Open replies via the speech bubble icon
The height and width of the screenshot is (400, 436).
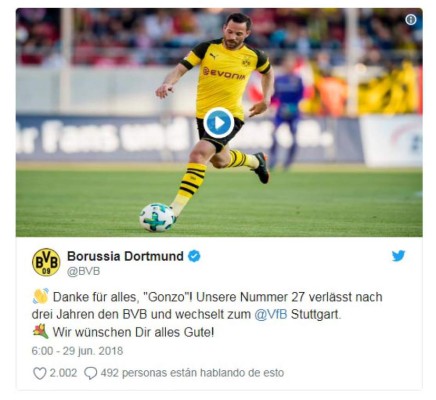click(x=91, y=373)
